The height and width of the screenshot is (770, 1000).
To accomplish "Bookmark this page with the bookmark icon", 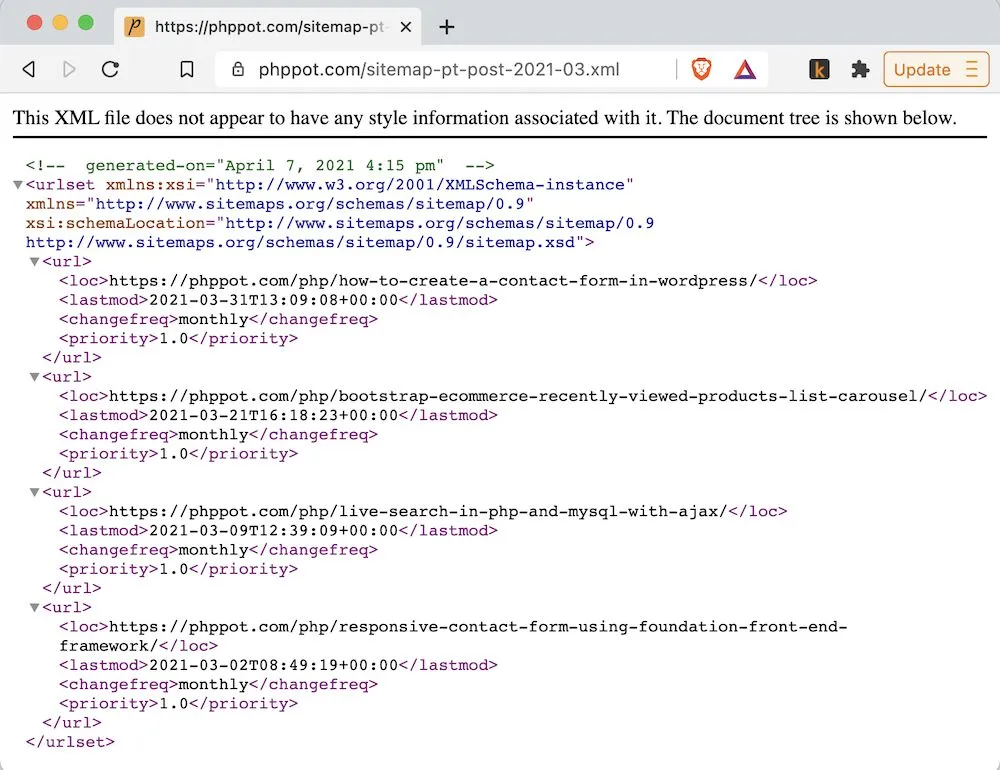I will click(187, 69).
